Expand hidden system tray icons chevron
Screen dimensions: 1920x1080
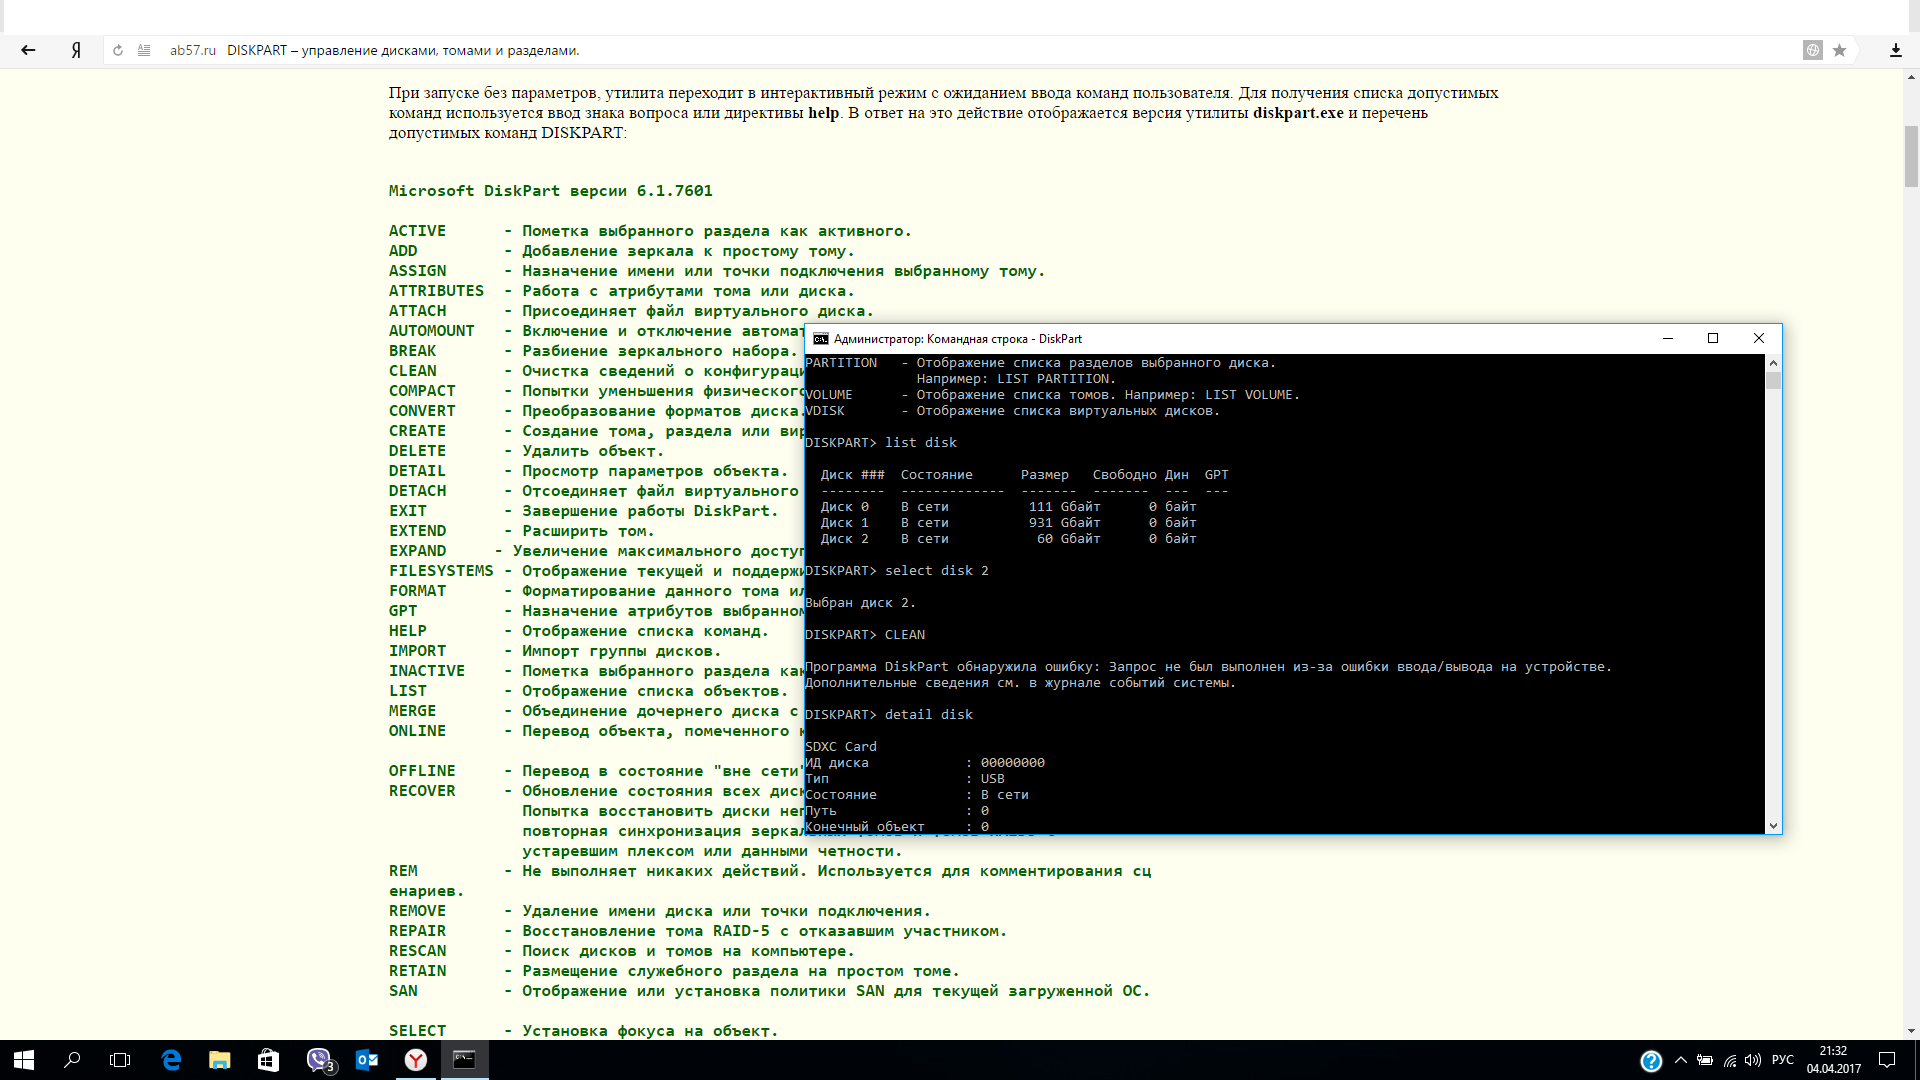click(x=1680, y=1060)
